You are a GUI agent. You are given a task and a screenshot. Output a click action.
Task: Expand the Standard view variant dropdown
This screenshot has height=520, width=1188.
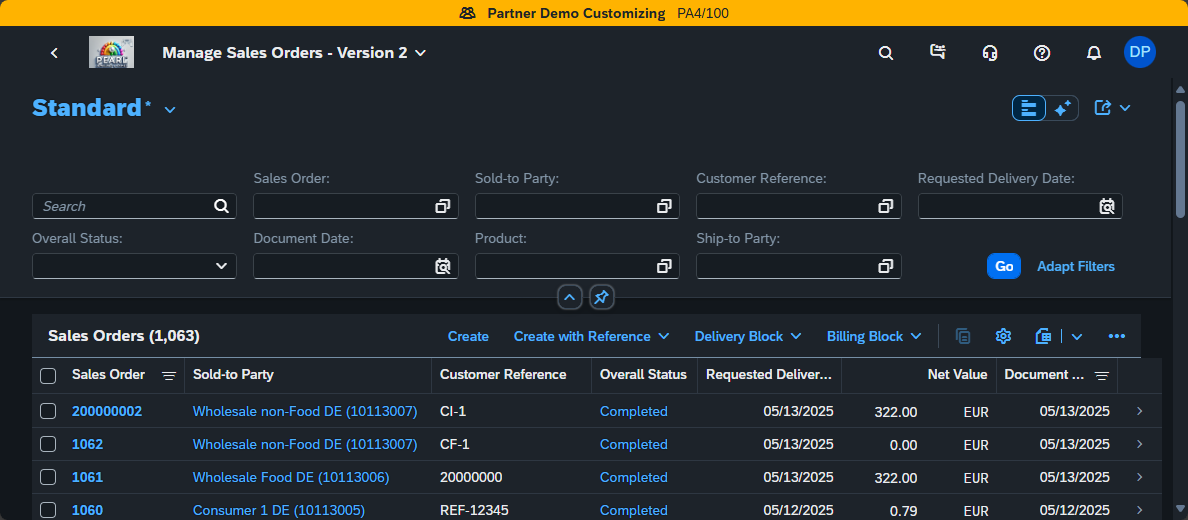tap(170, 110)
